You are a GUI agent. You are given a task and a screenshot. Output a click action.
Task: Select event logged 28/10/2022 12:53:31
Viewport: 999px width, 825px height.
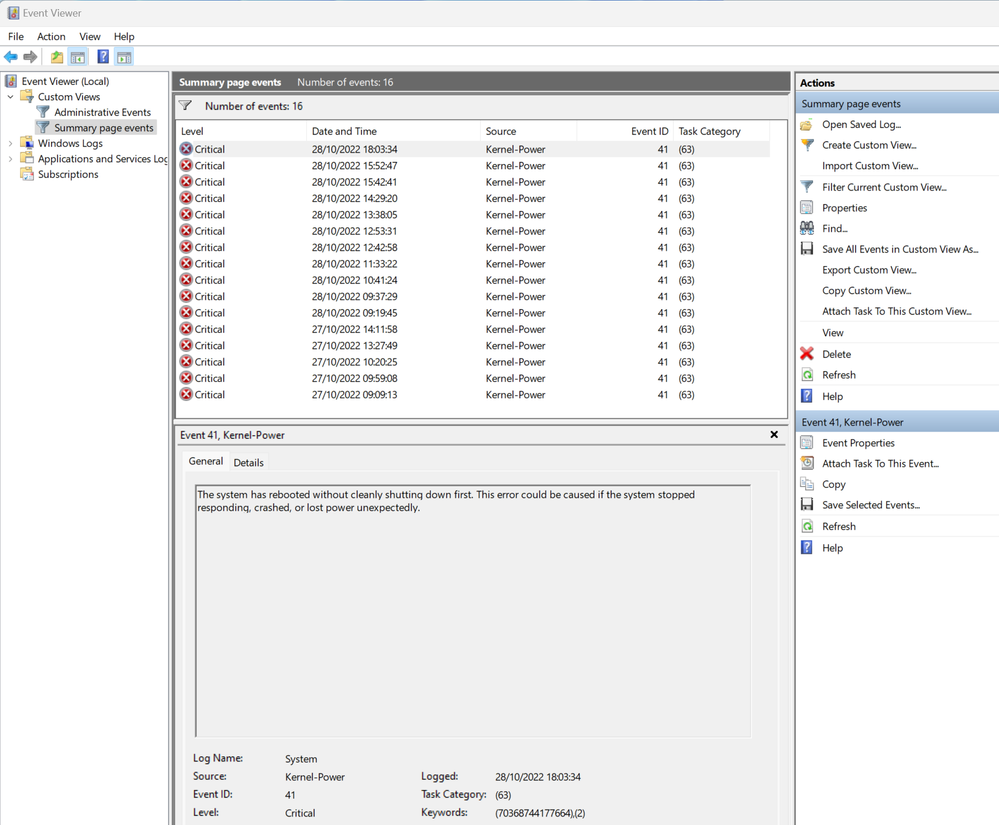(x=473, y=231)
